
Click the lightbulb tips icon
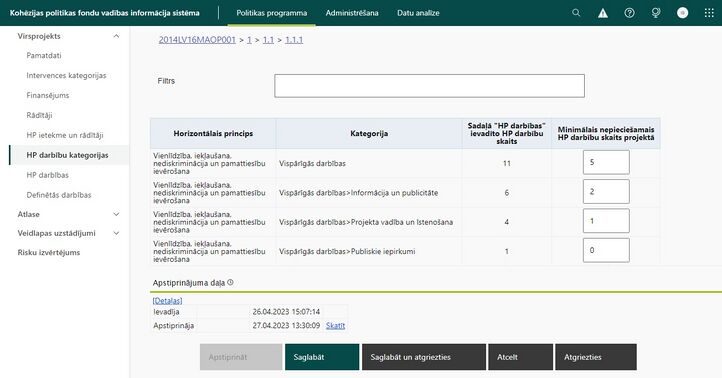656,13
